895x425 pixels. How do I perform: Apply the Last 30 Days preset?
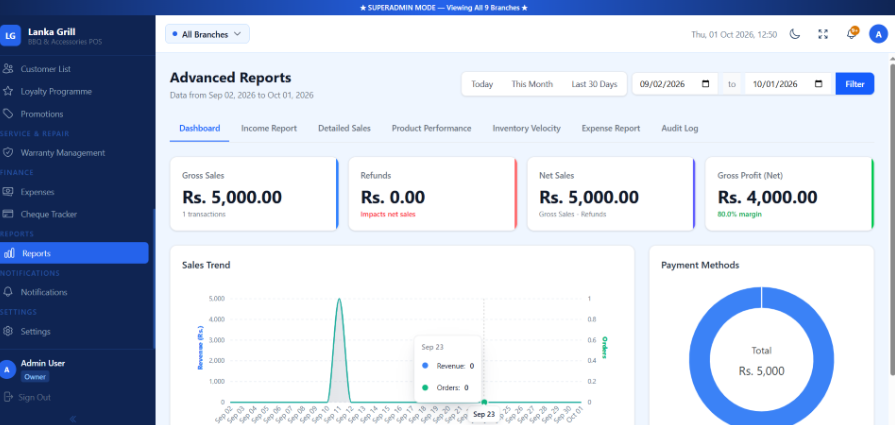click(594, 84)
